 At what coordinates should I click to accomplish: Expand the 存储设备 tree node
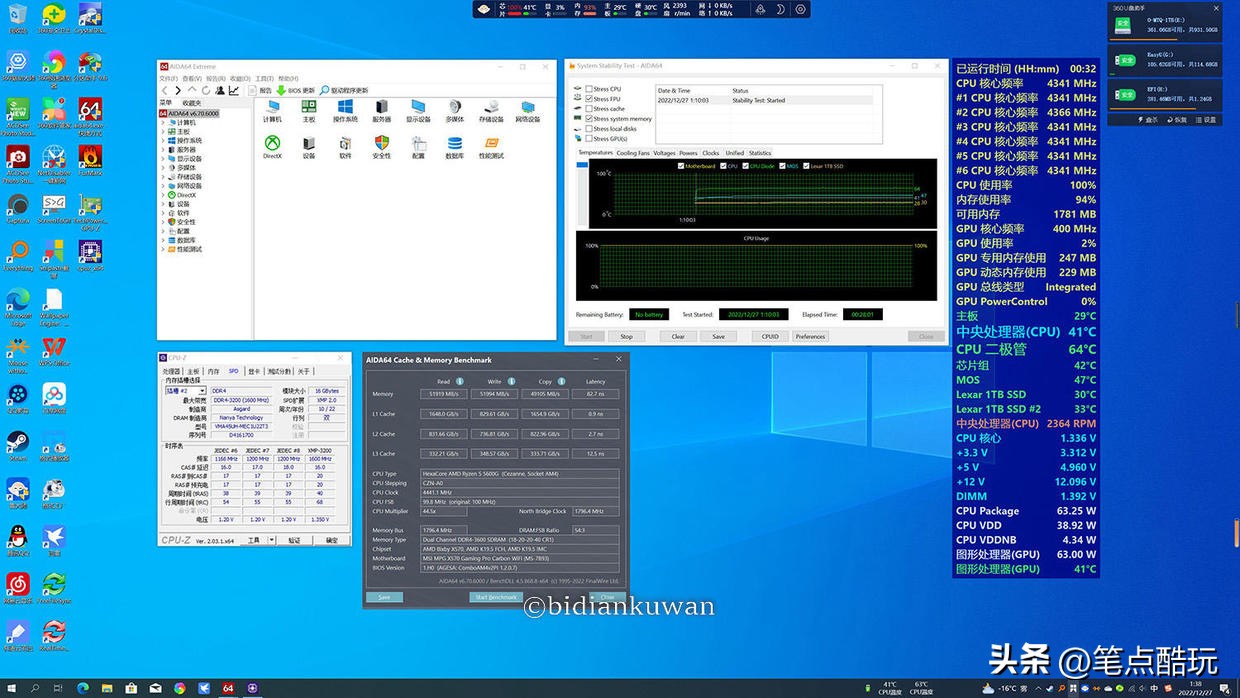pos(164,177)
